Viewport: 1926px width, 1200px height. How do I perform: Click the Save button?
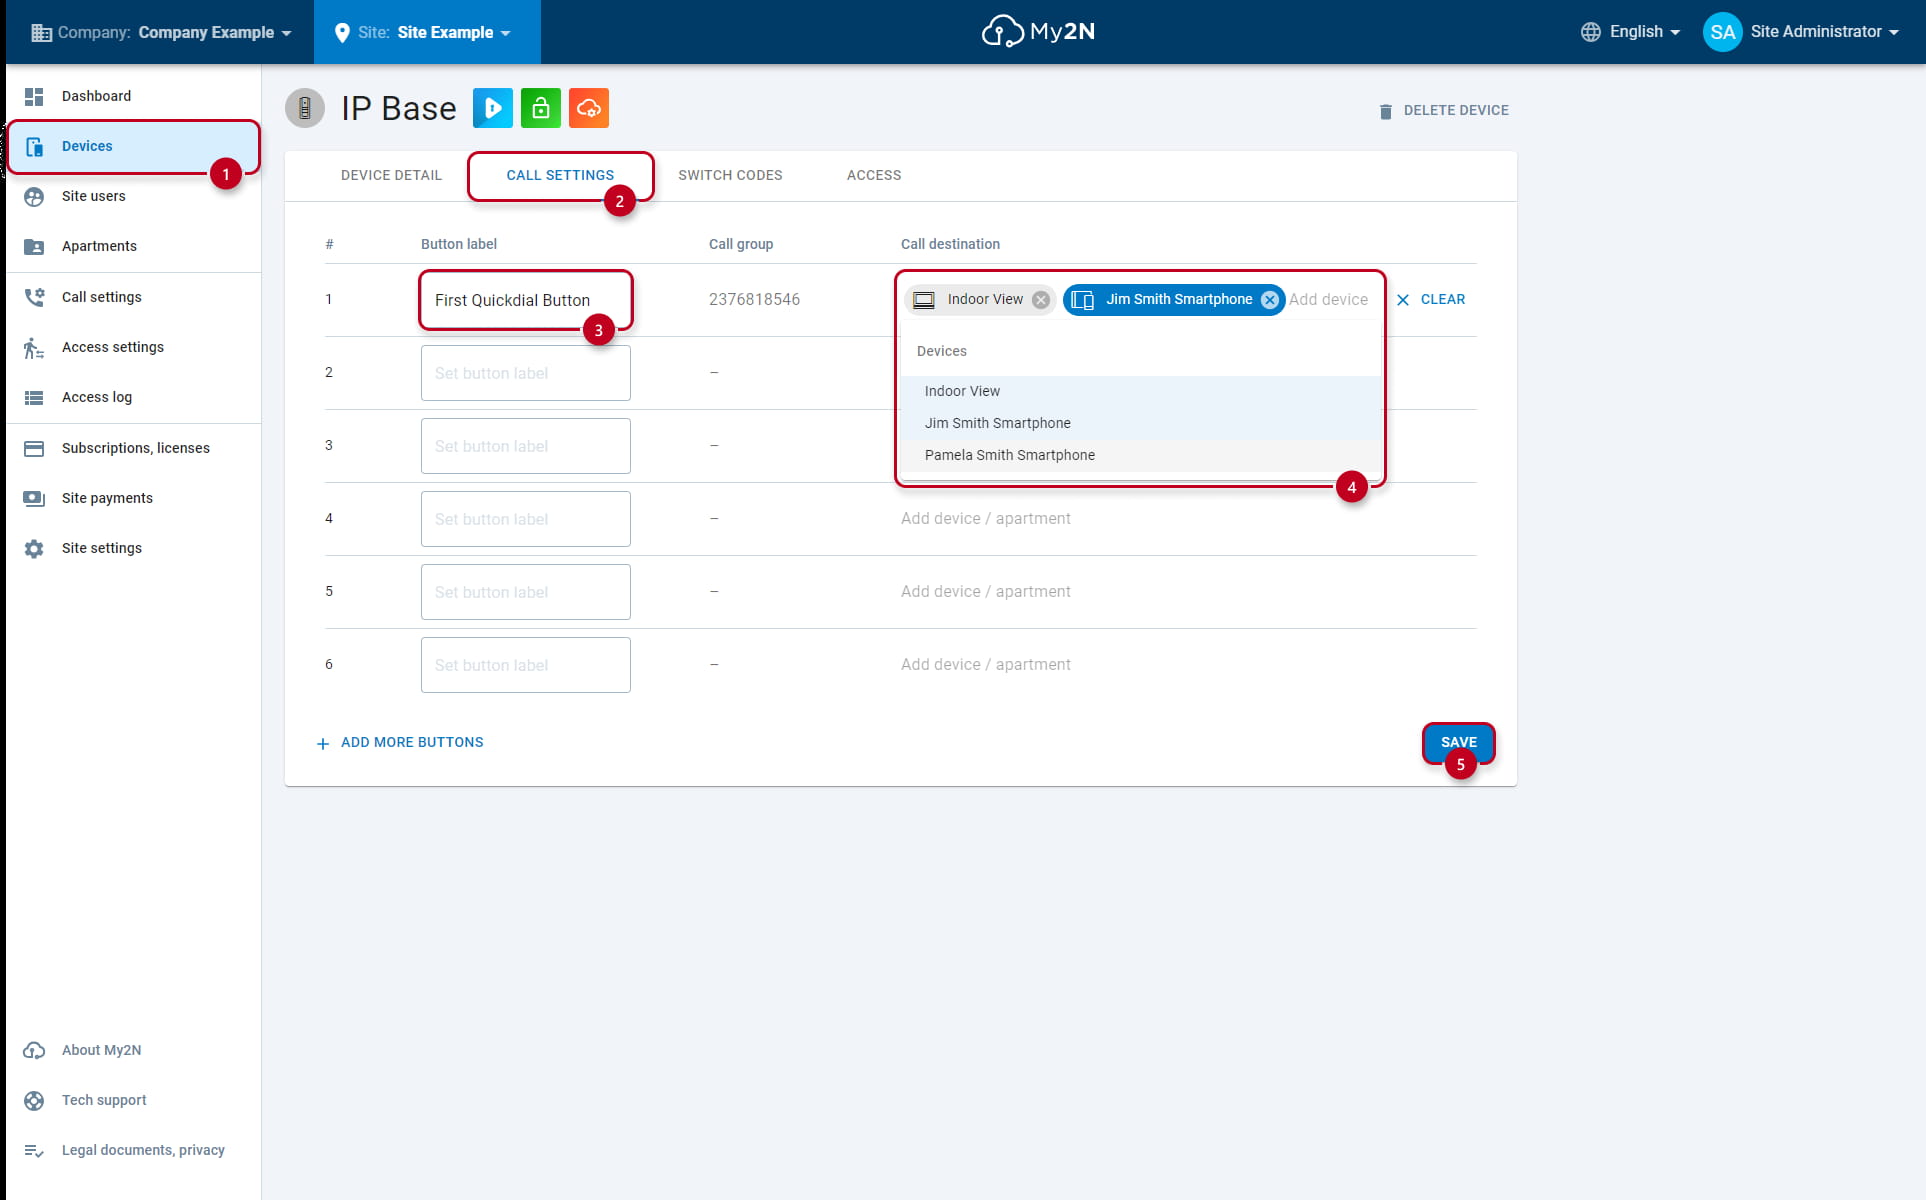click(x=1458, y=742)
